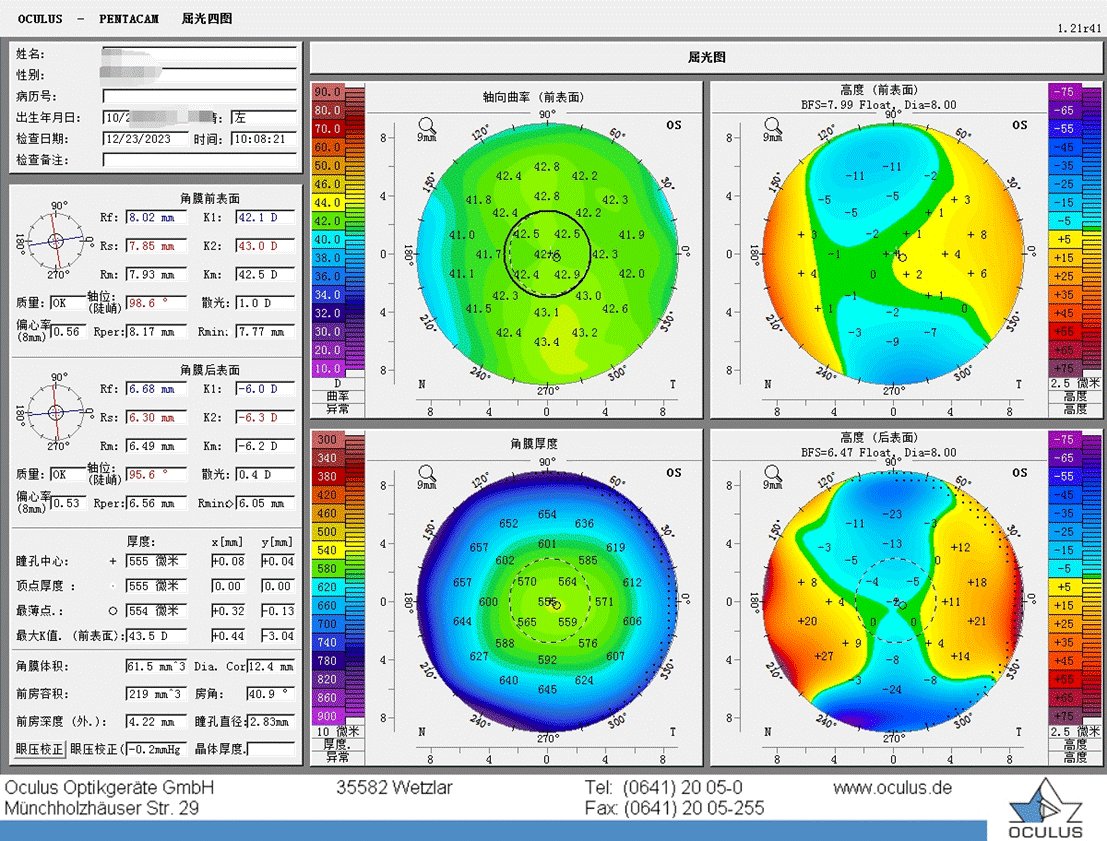Image resolution: width=1107 pixels, height=841 pixels.
Task: Click front surface Rmin value 7.77 mm
Action: (265, 331)
